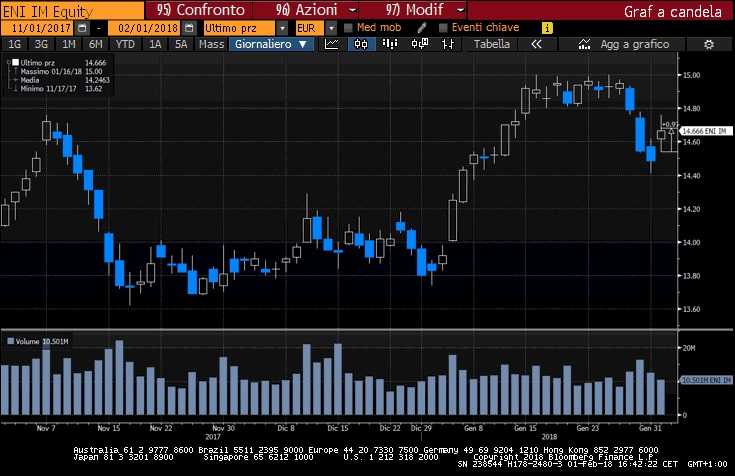Image resolution: width=735 pixels, height=476 pixels.
Task: Select 5A range tab
Action: 181,44
